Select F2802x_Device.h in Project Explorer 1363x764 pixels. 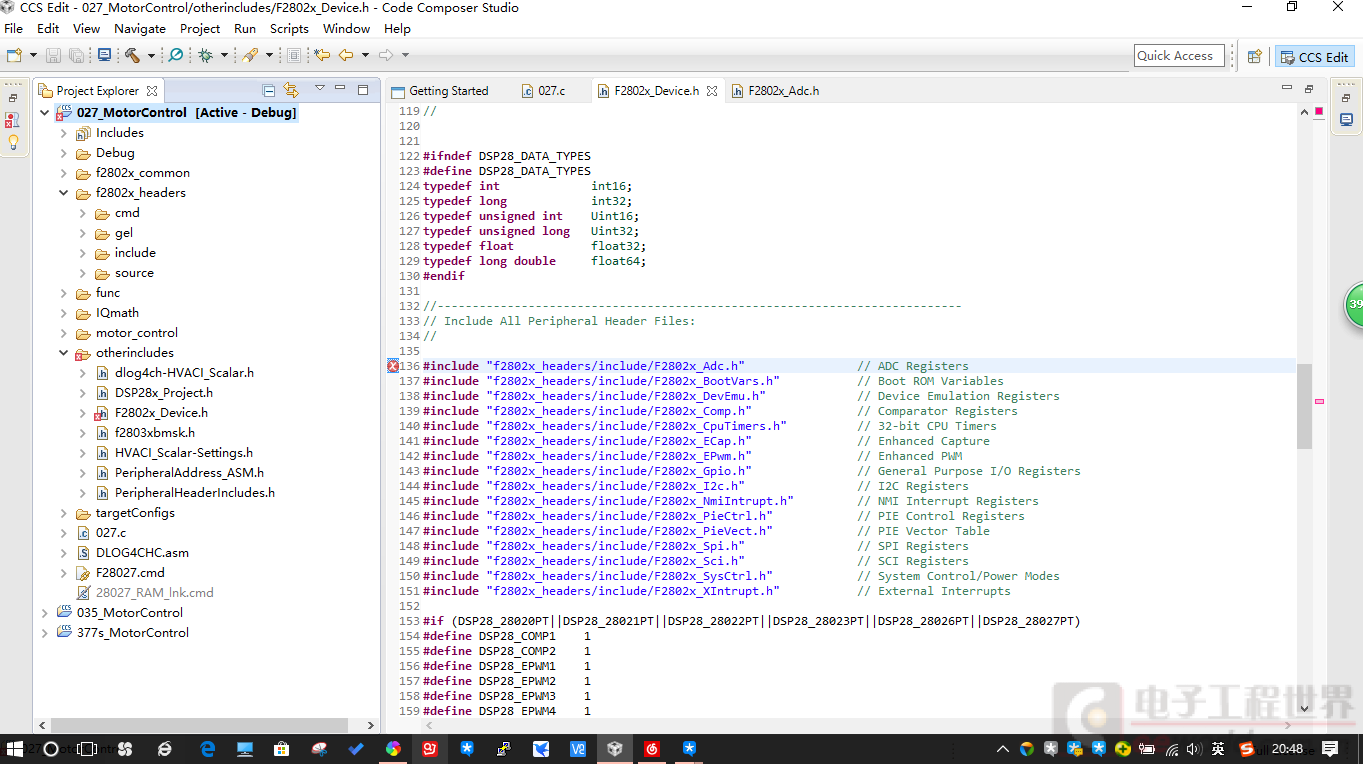[161, 413]
